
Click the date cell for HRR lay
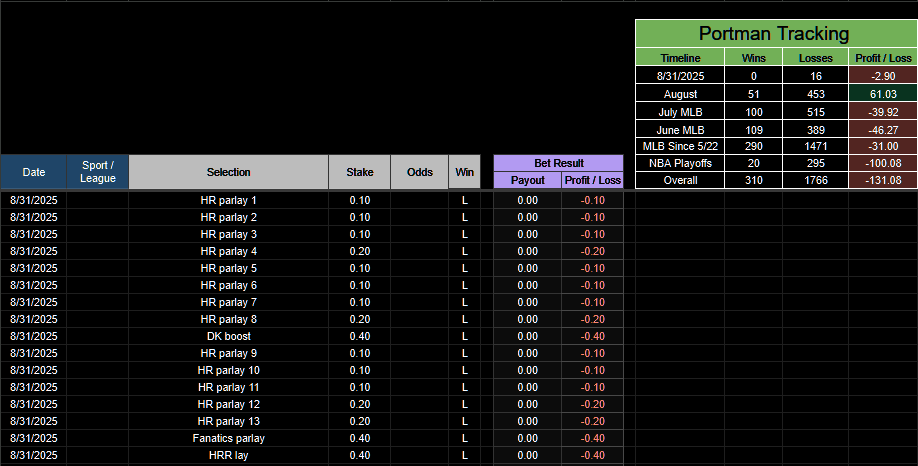[33, 455]
